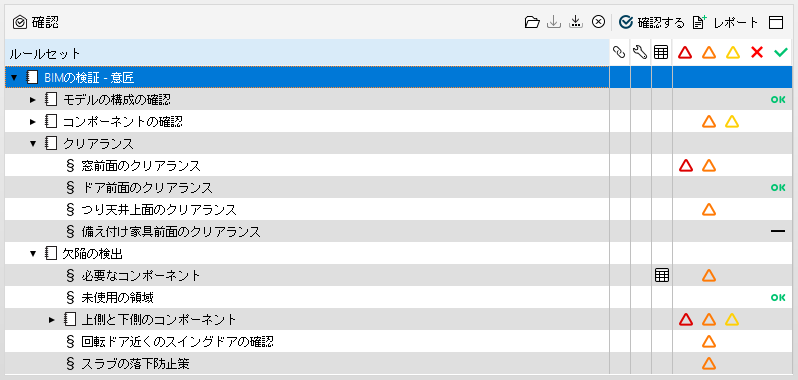The width and height of the screenshot is (798, 380).
Task: Click the orange triangle in 上側と下側のコンポーネント row
Action: (x=709, y=319)
